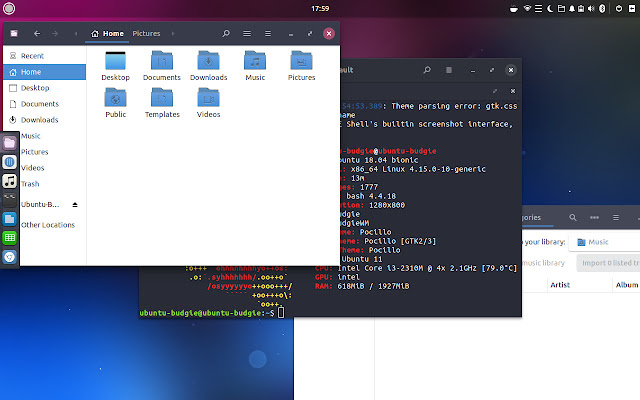Select the Videos folder icon
Image resolution: width=640 pixels, height=400 pixels.
tap(208, 103)
